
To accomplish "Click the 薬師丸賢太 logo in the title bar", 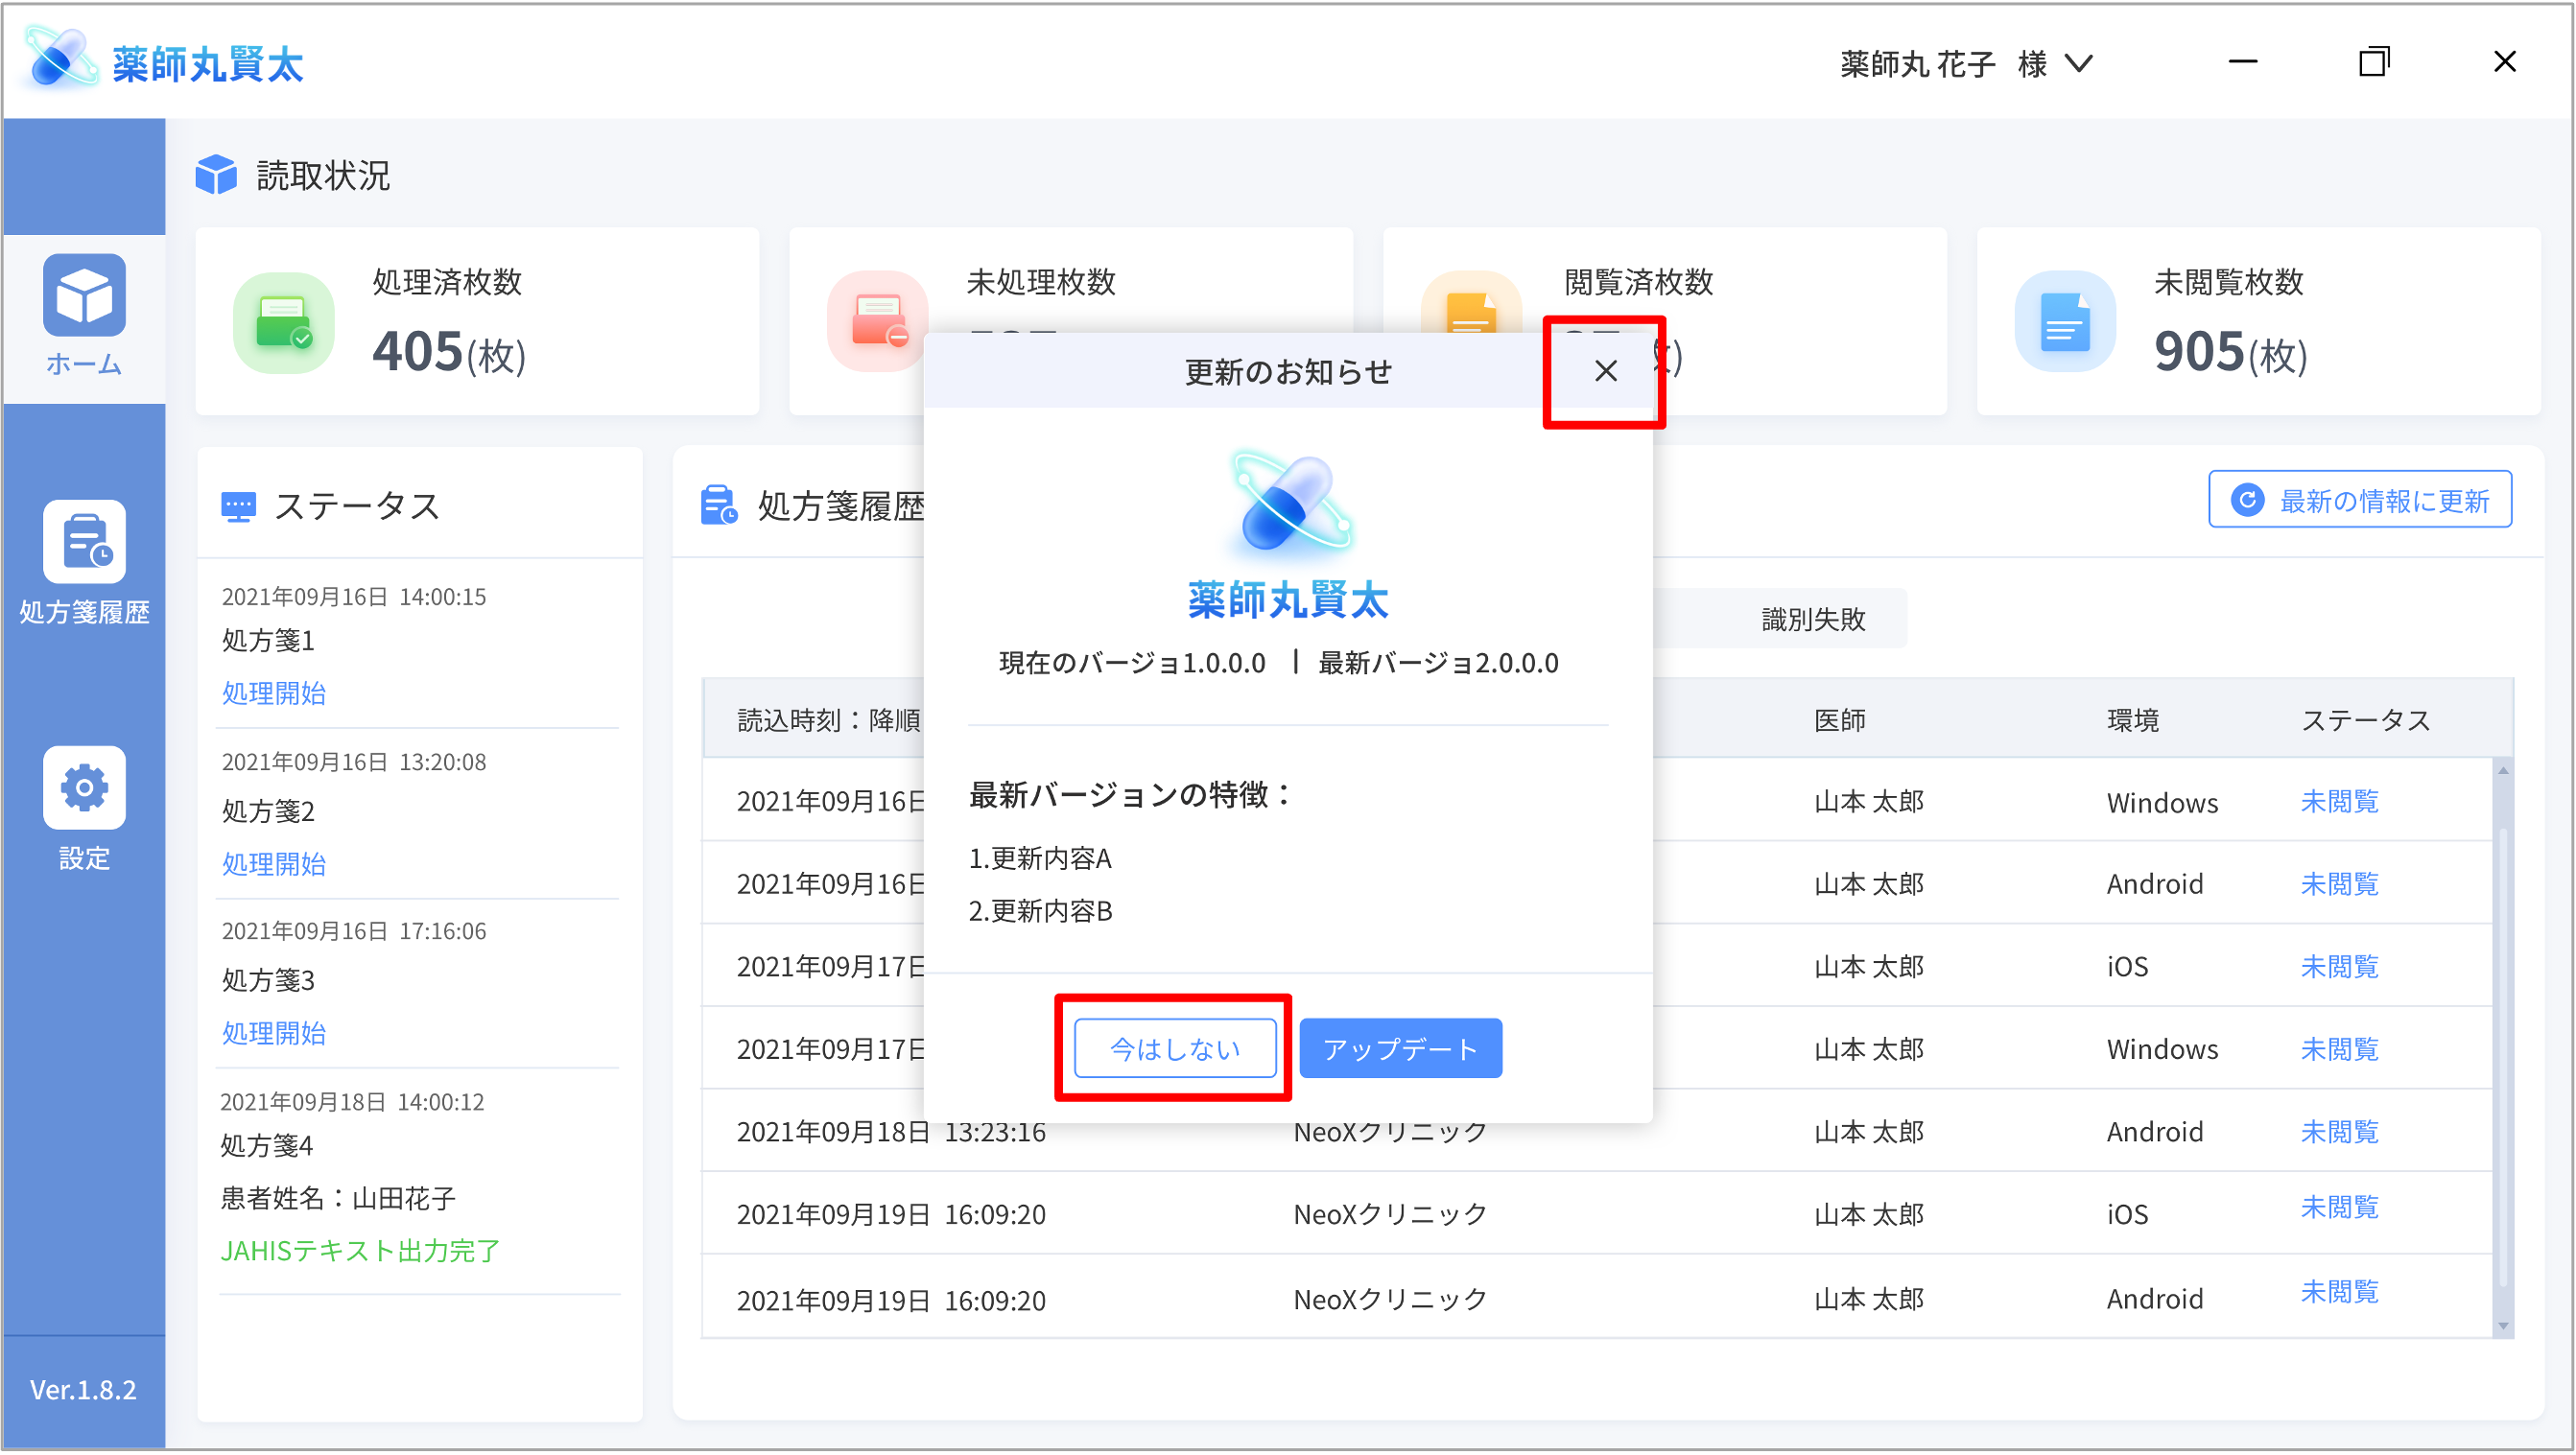I will 163,62.
